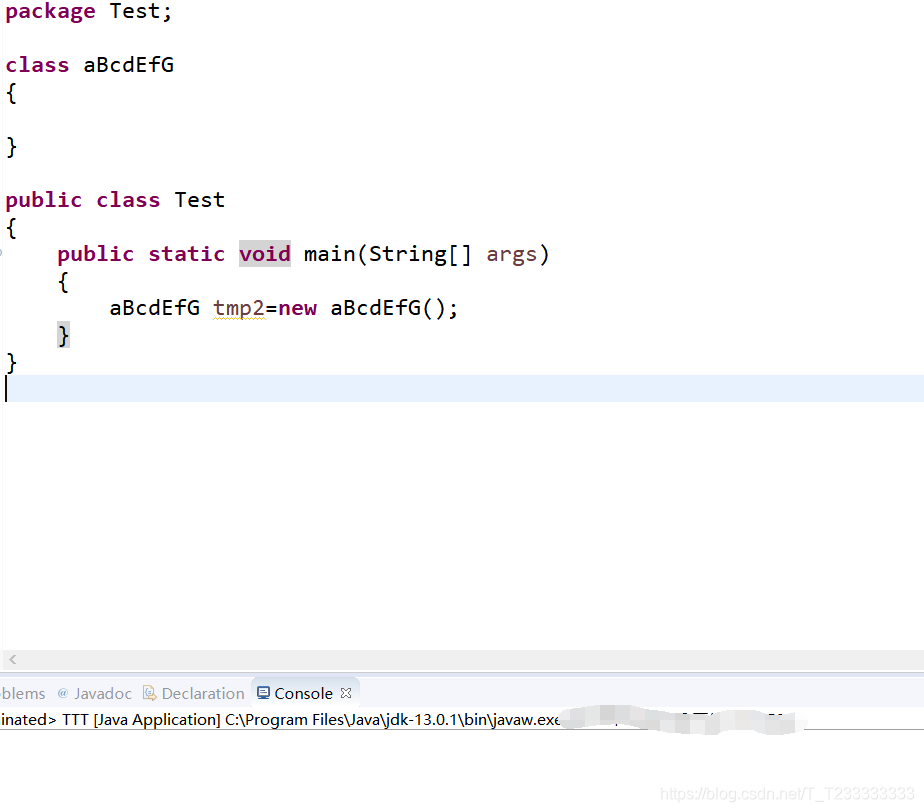Close the Console view with its X icon
This screenshot has width=924, height=812.
pyautogui.click(x=346, y=693)
